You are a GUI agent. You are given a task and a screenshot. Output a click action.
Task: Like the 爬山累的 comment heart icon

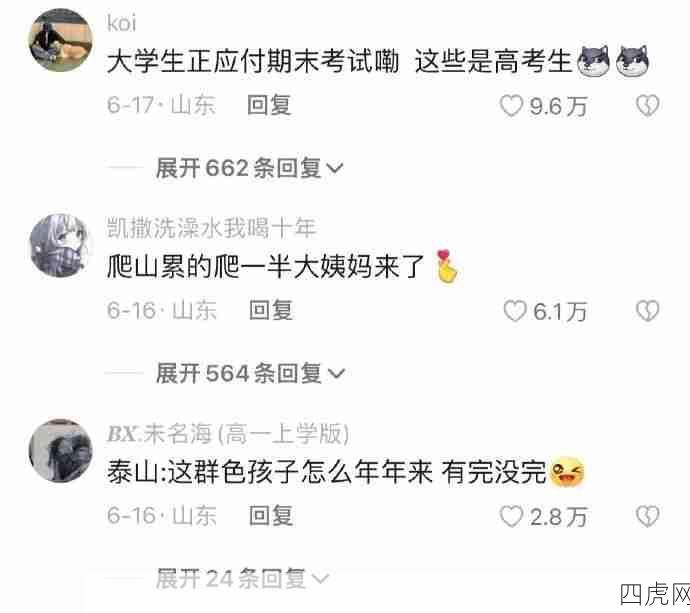515,311
